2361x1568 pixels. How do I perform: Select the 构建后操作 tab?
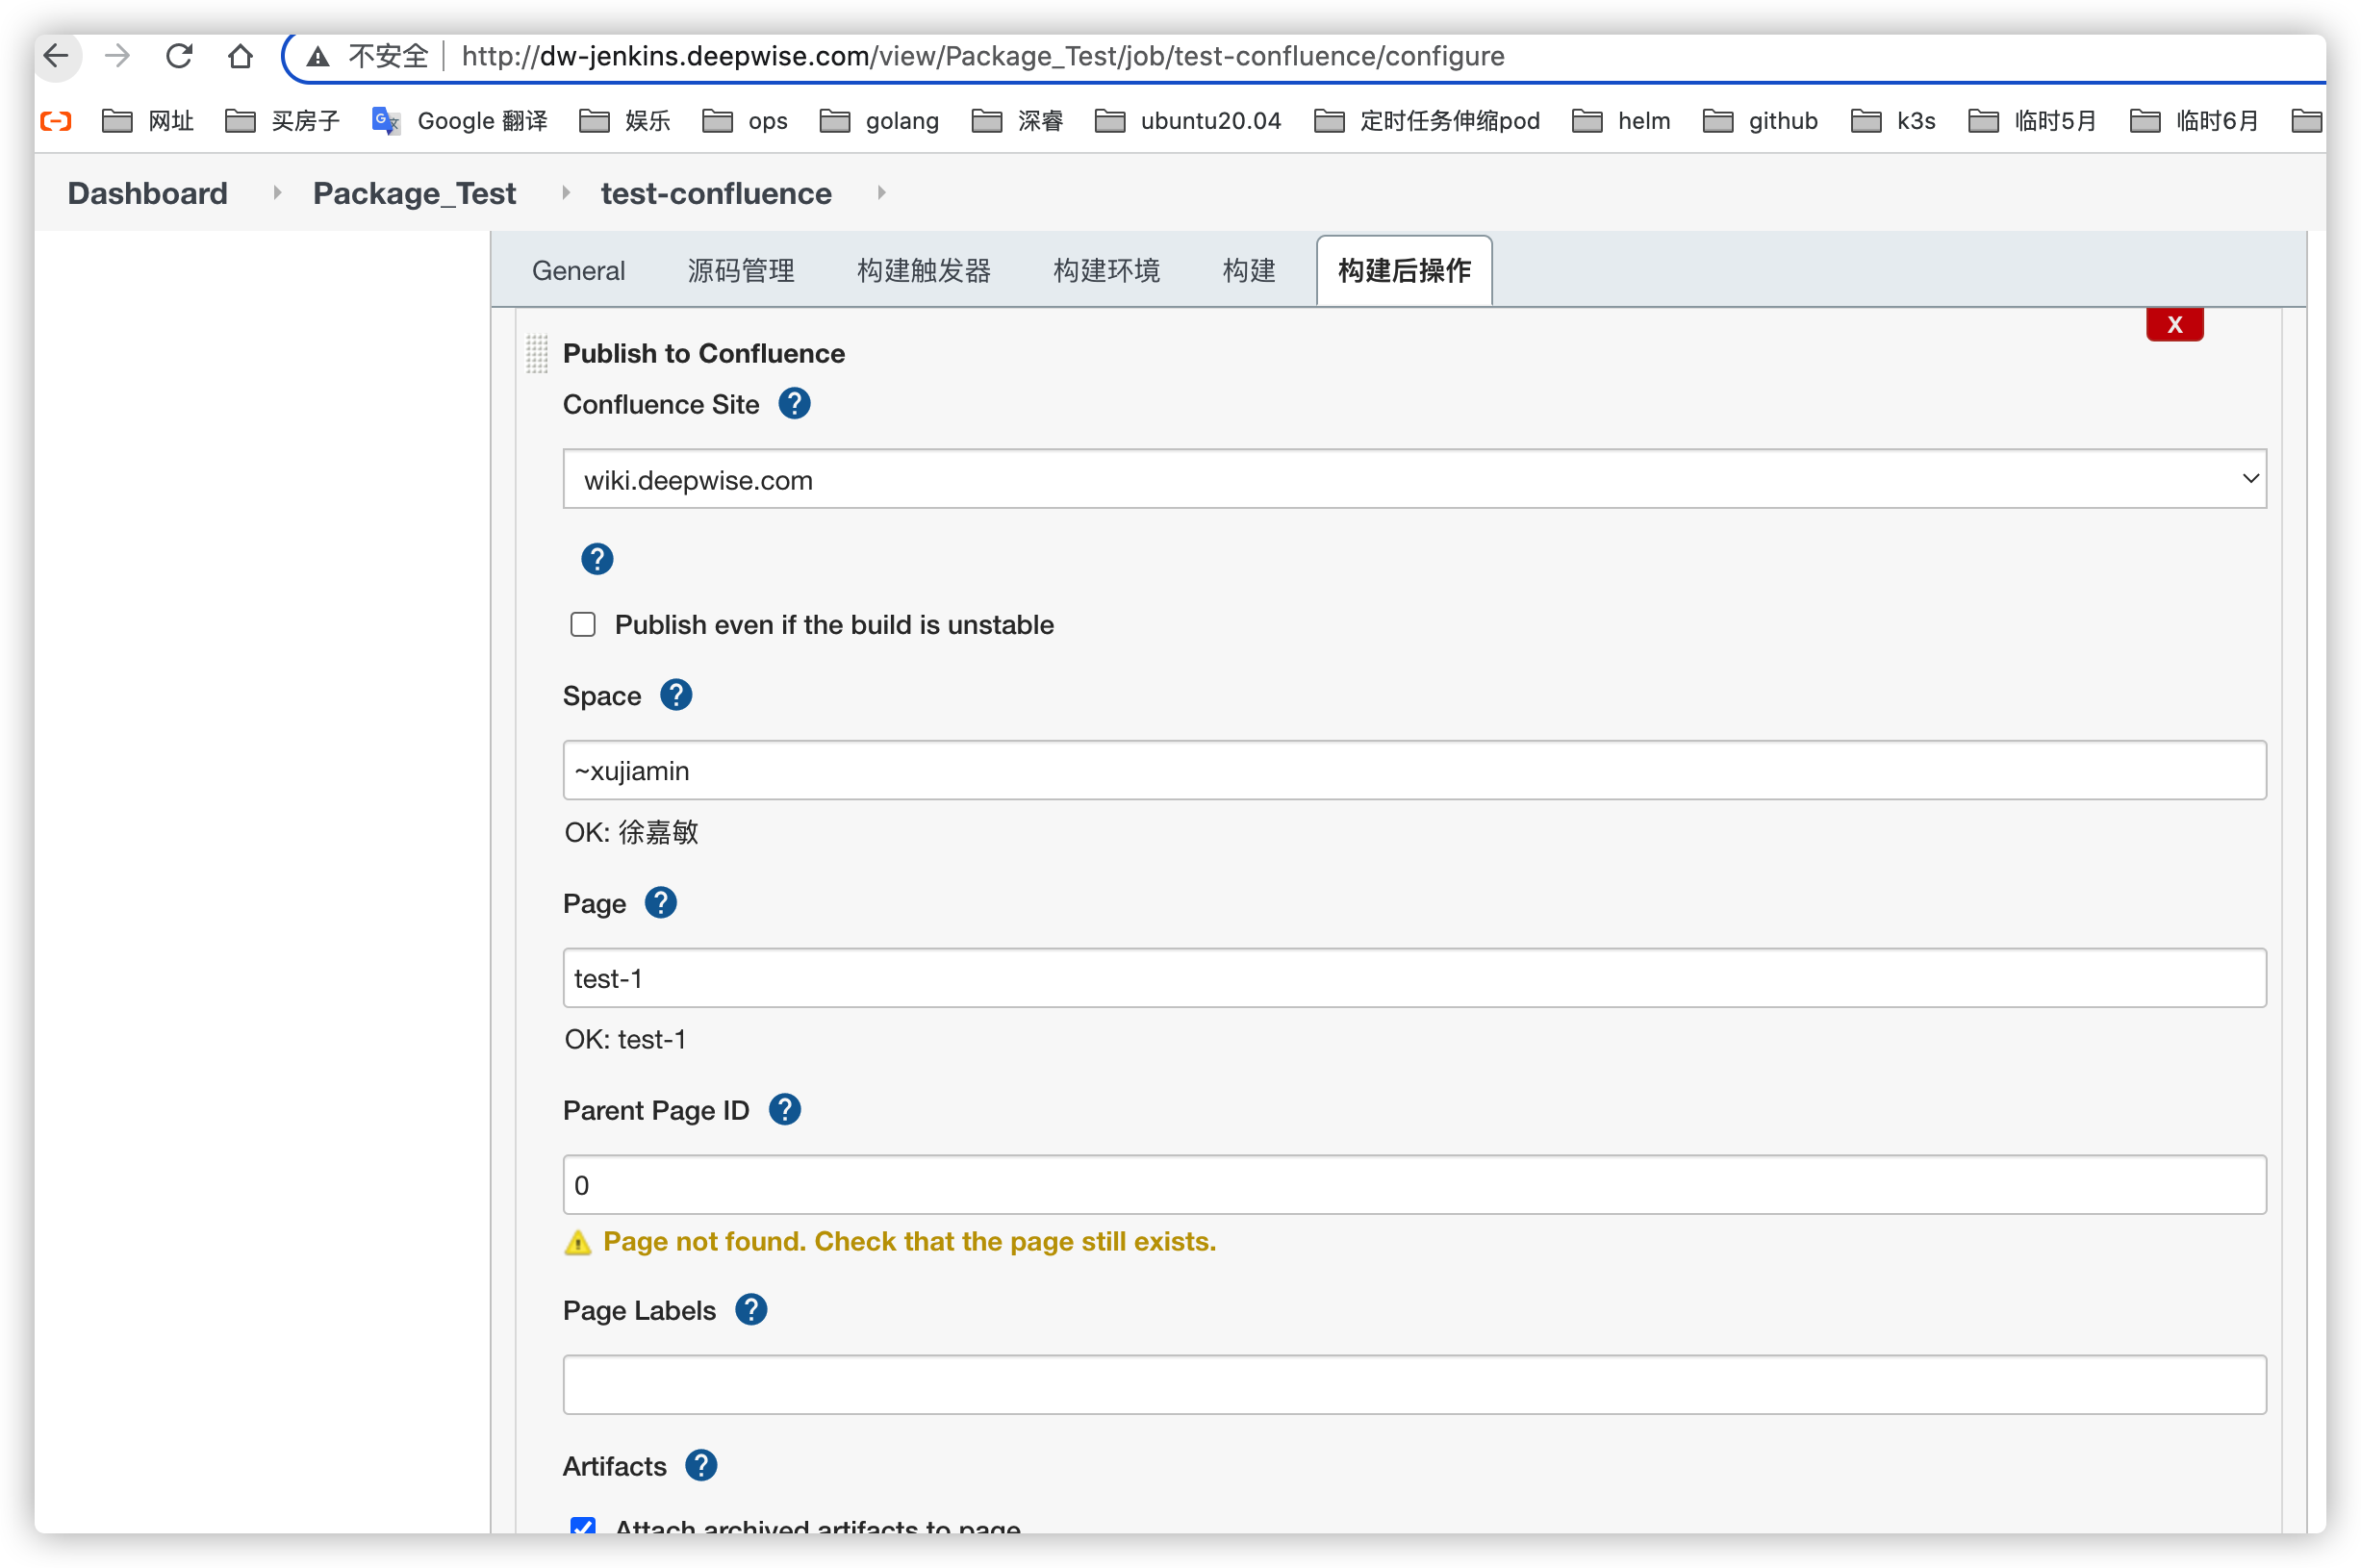pos(1404,271)
